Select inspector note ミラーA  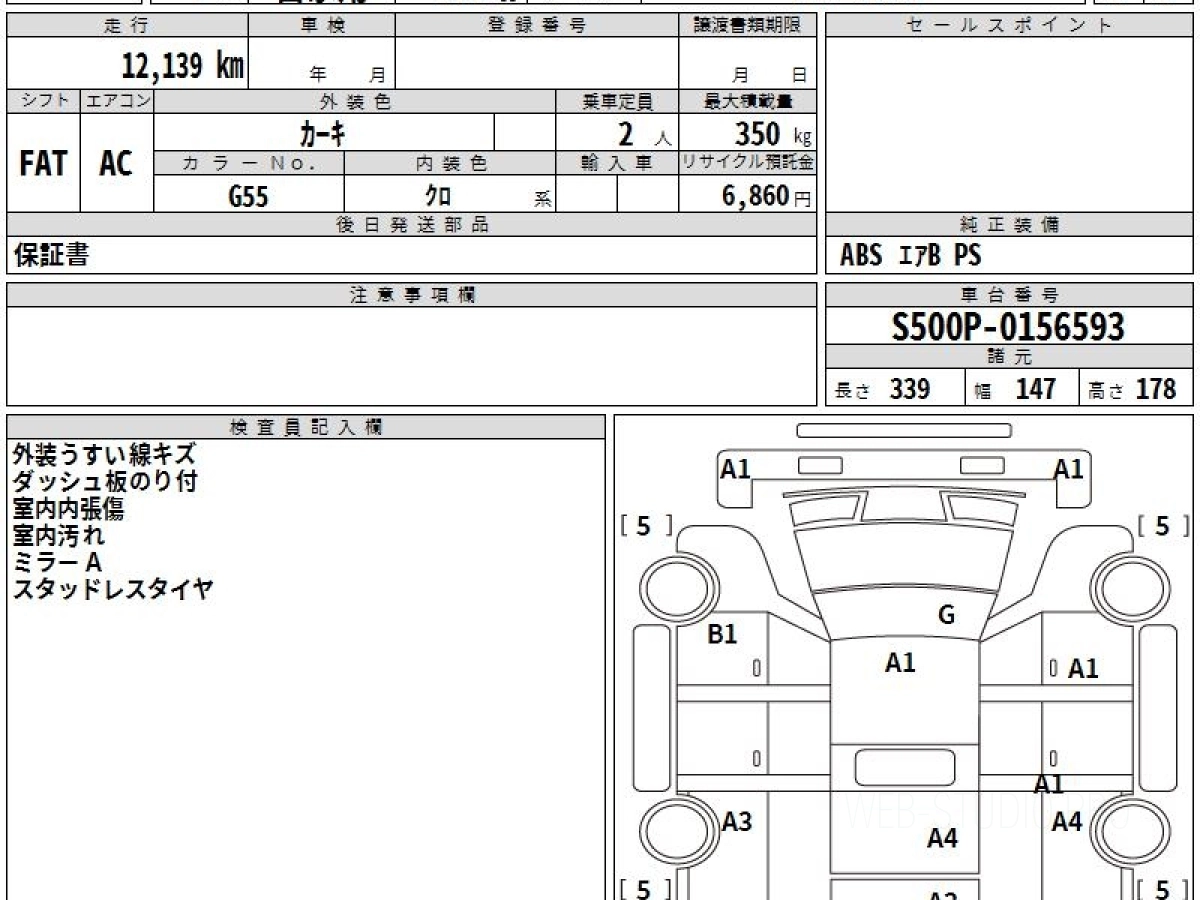pyautogui.click(x=57, y=562)
